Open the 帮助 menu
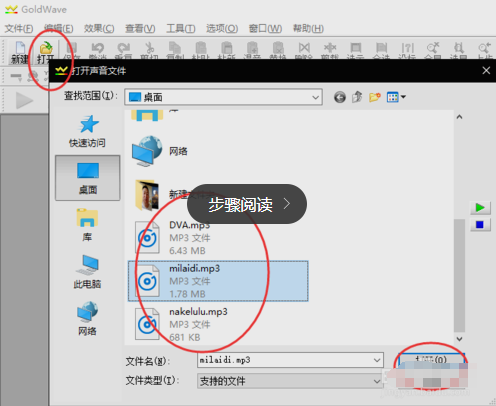This screenshot has width=496, height=406. (x=308, y=29)
